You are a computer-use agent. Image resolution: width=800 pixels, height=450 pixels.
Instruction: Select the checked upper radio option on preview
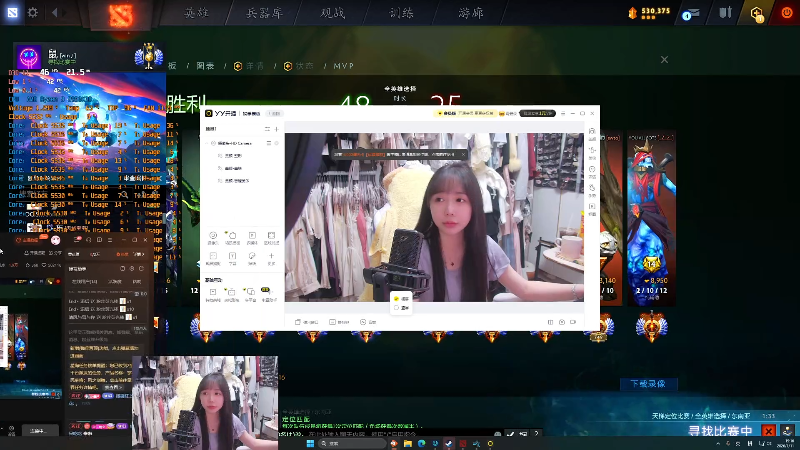(402, 298)
